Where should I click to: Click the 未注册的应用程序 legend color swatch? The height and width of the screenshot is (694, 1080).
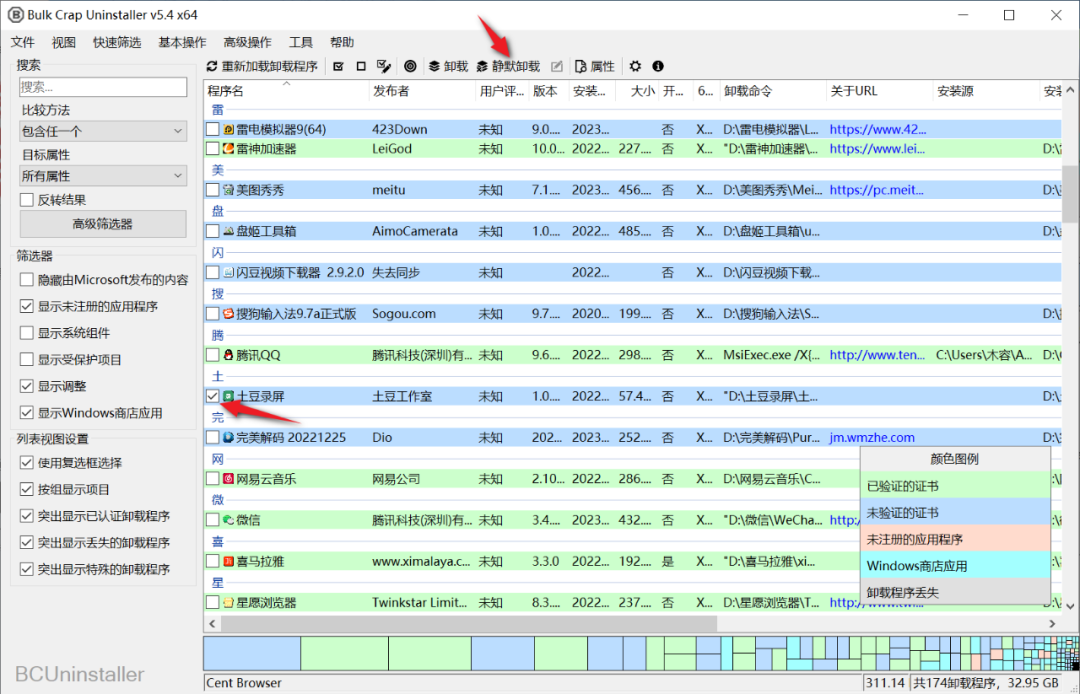click(x=955, y=539)
